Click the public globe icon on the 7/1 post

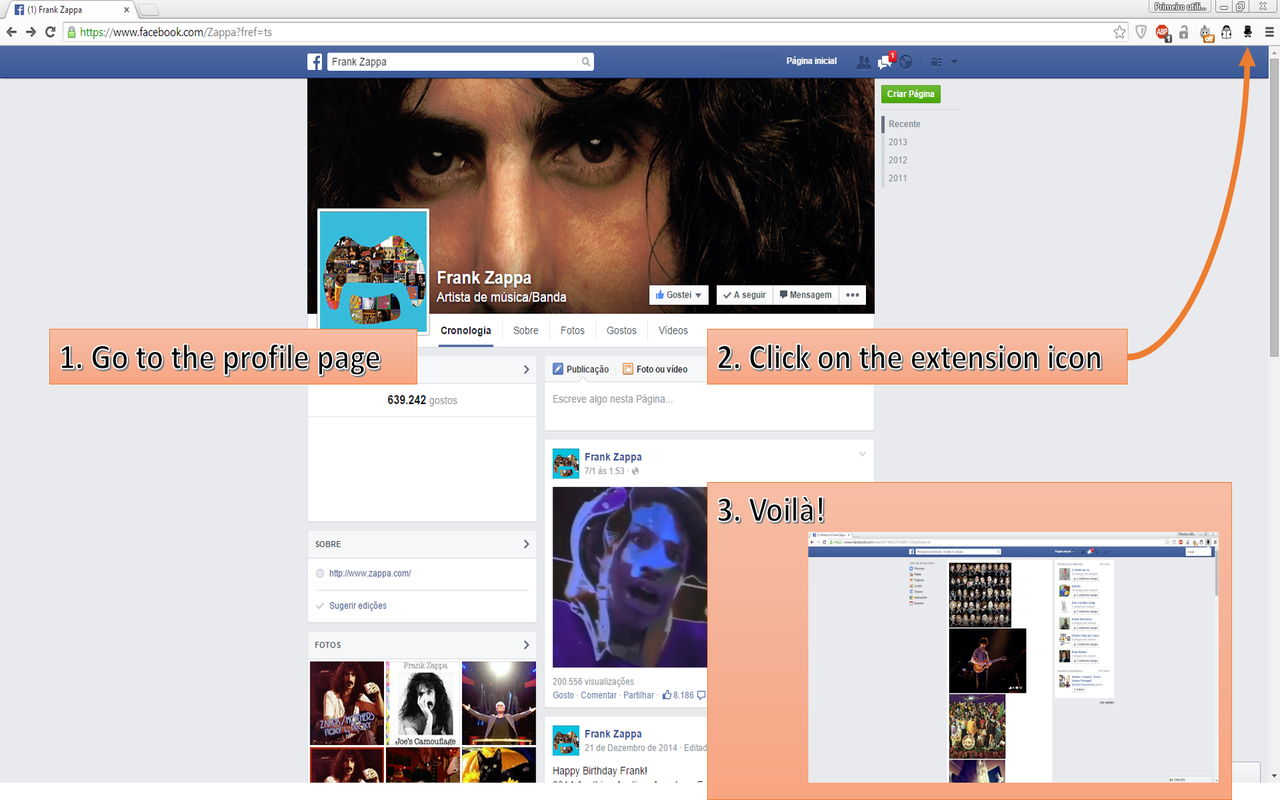636,471
